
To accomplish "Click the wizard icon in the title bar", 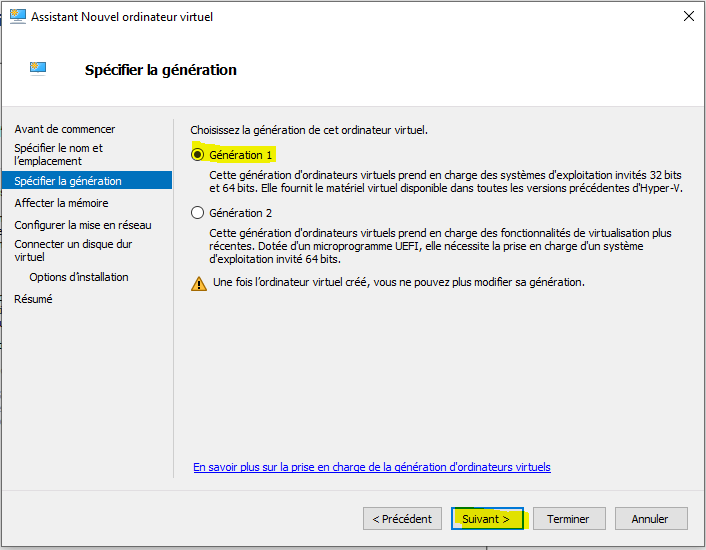I will tap(18, 17).
